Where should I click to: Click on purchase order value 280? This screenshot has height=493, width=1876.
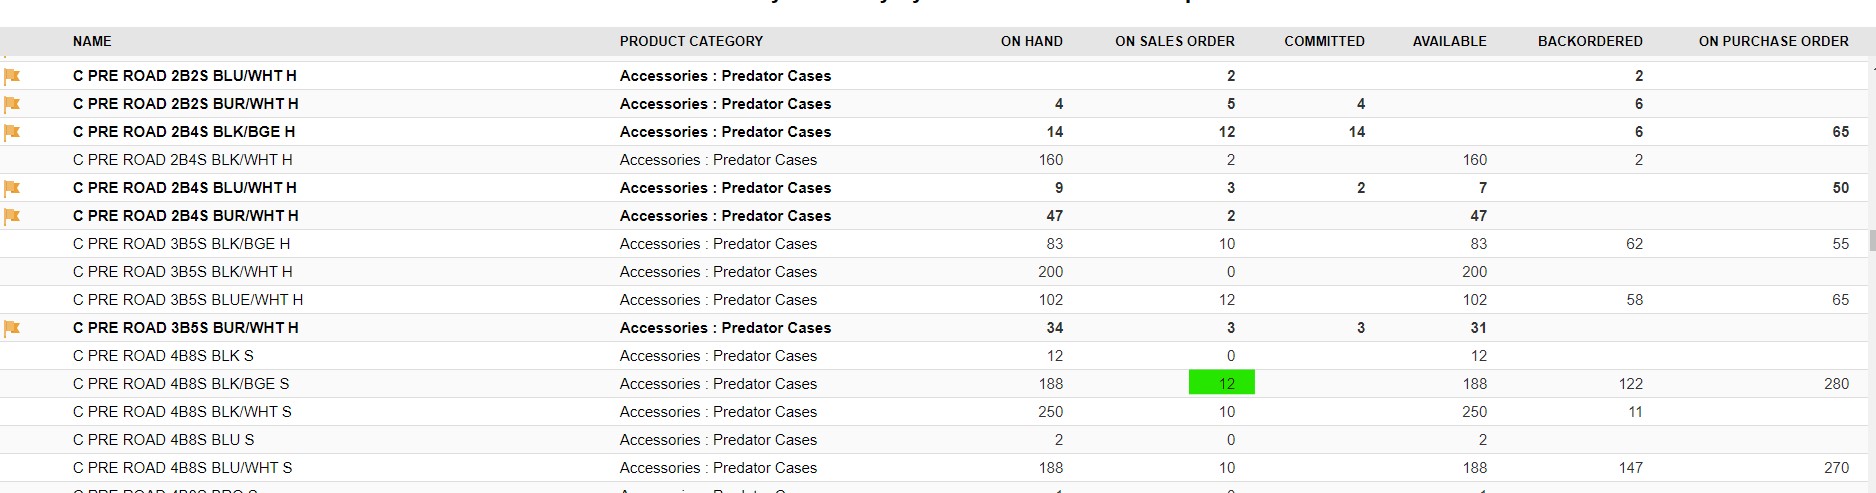tap(1836, 384)
